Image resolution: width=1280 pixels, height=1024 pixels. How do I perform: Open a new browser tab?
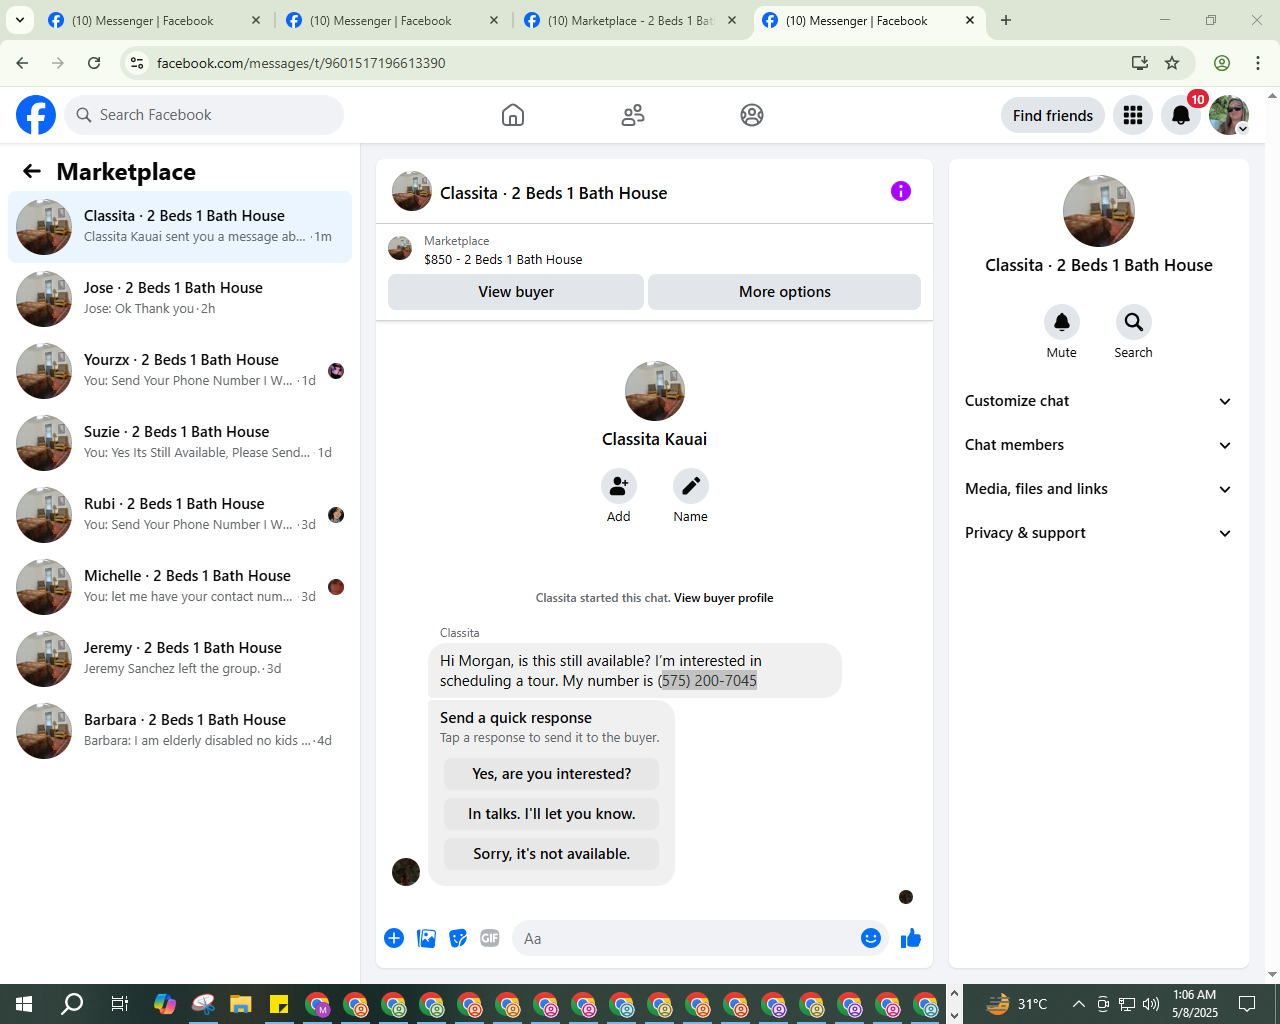[1006, 20]
